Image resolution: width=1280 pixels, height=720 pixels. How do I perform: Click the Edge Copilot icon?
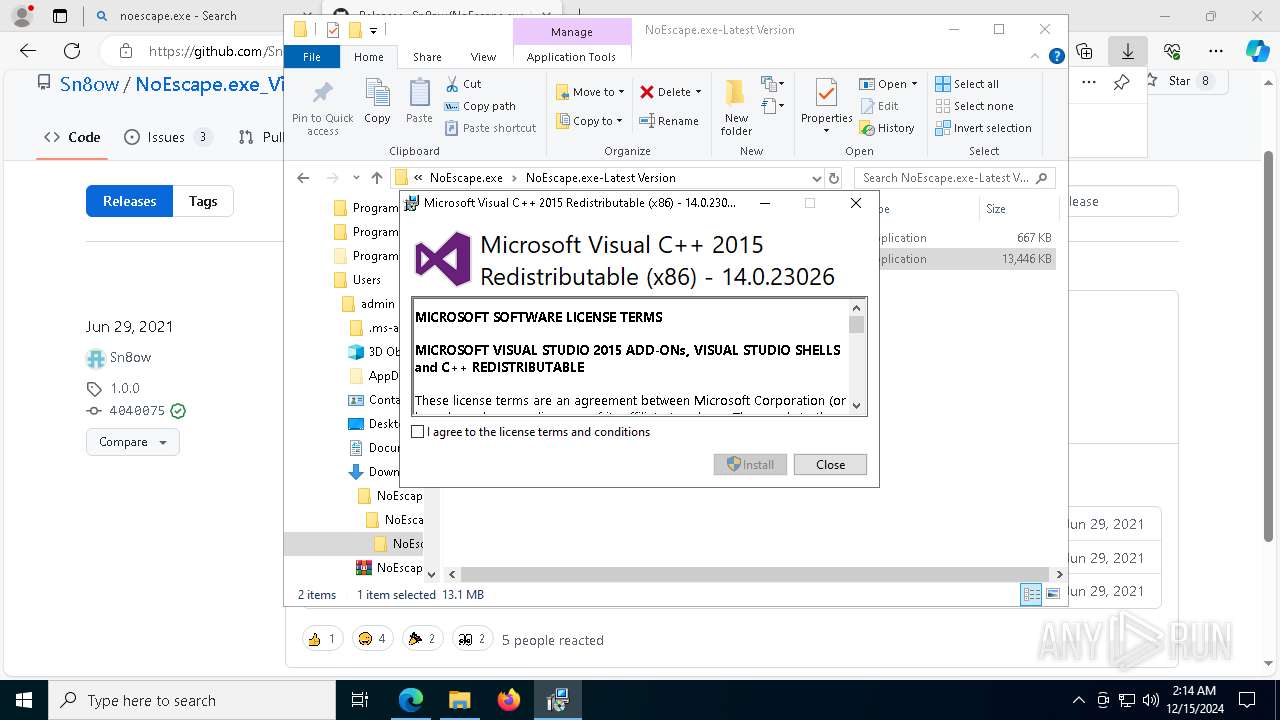pyautogui.click(x=1257, y=51)
